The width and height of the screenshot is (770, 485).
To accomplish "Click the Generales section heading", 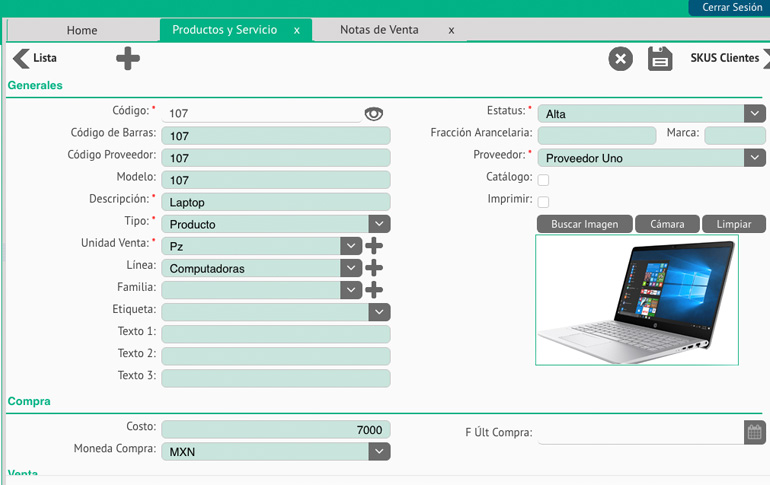I will click(x=35, y=85).
